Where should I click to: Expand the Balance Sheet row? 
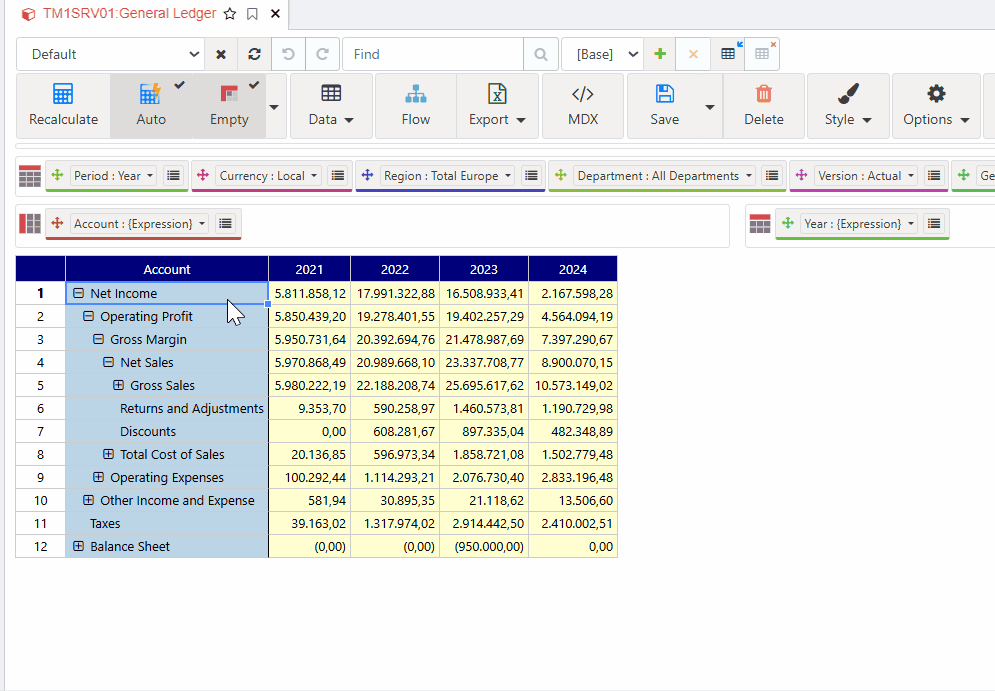pyautogui.click(x=78, y=547)
